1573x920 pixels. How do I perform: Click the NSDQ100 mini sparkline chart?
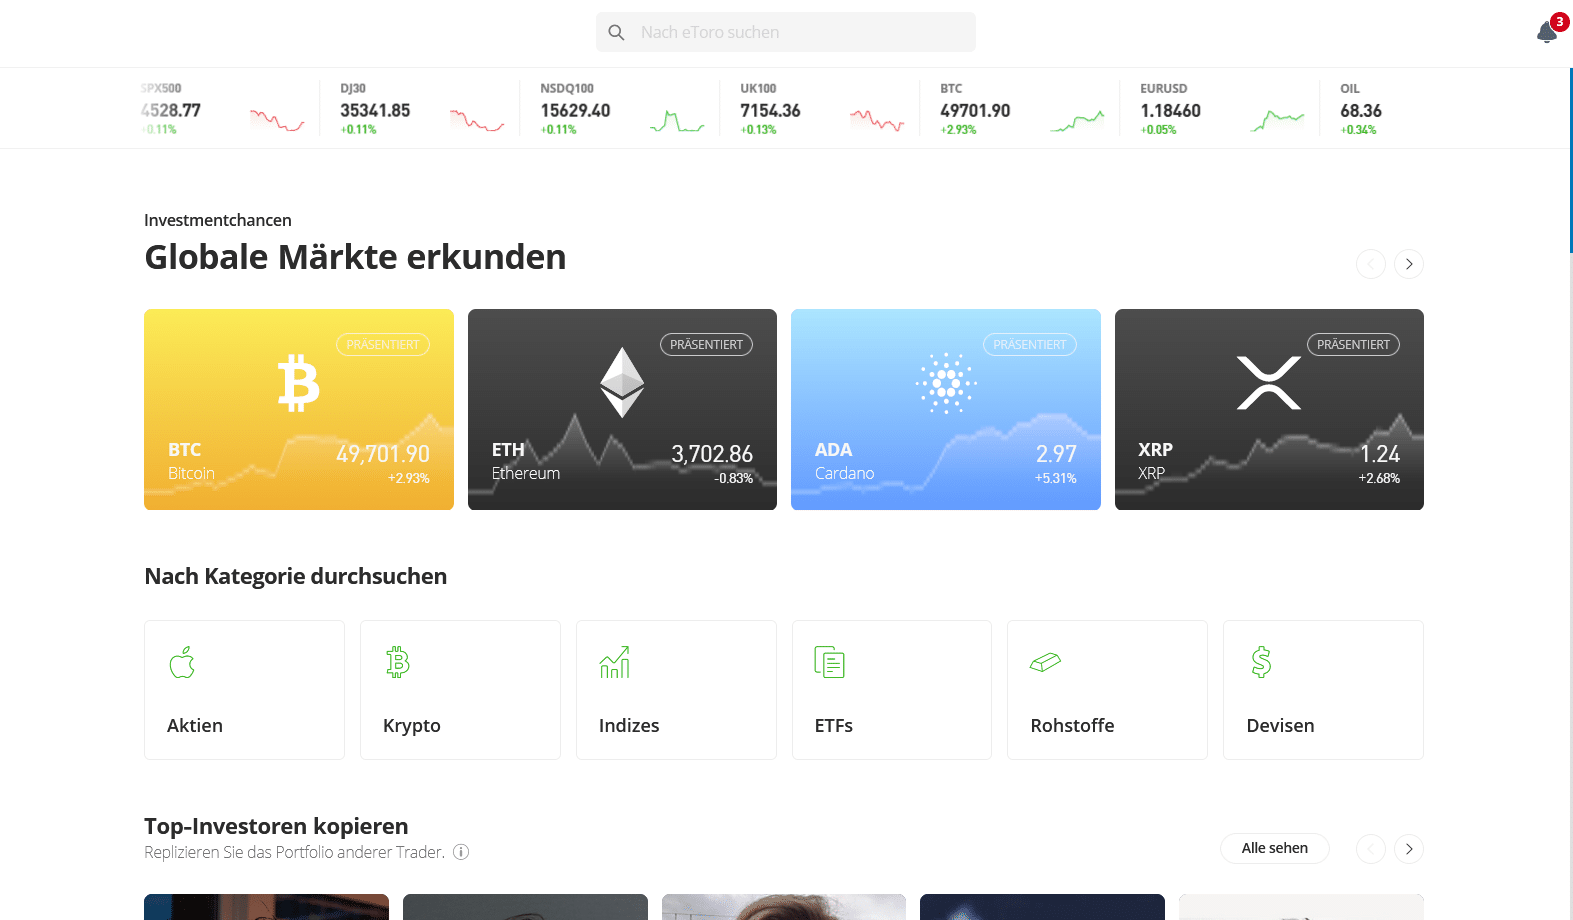677,122
